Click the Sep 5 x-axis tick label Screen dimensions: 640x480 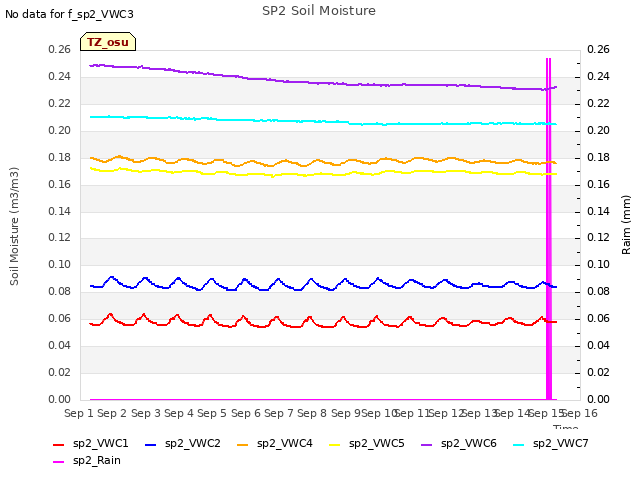click(x=212, y=413)
